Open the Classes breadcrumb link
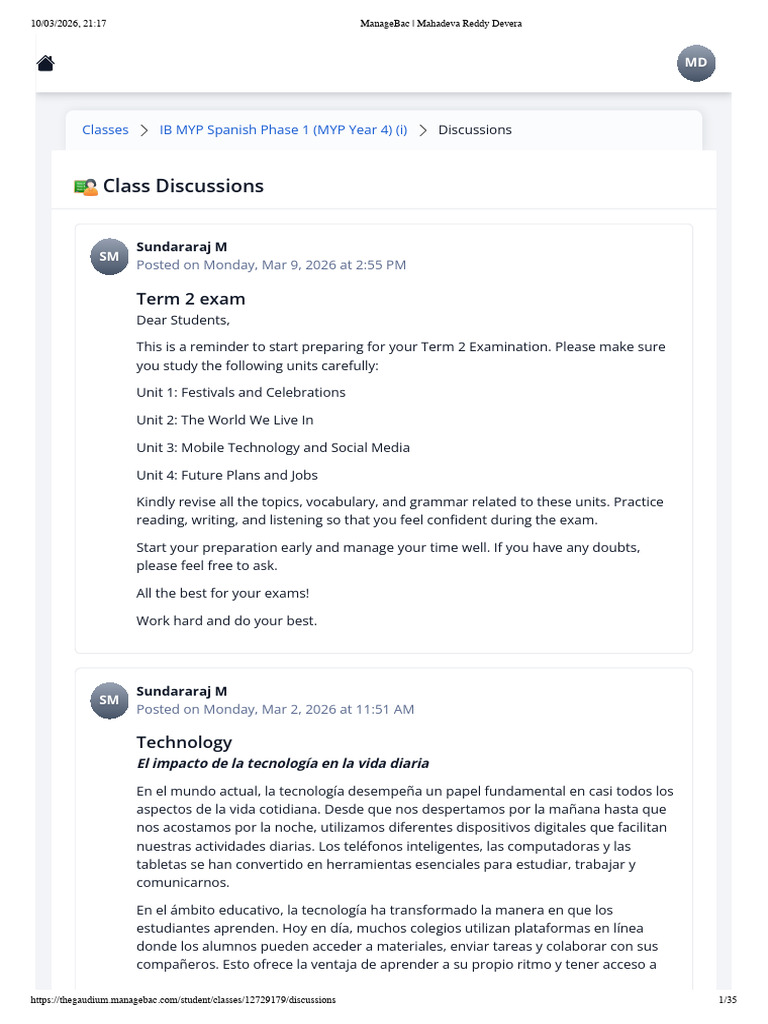Image resolution: width=768 pixels, height=1024 pixels. tap(105, 130)
